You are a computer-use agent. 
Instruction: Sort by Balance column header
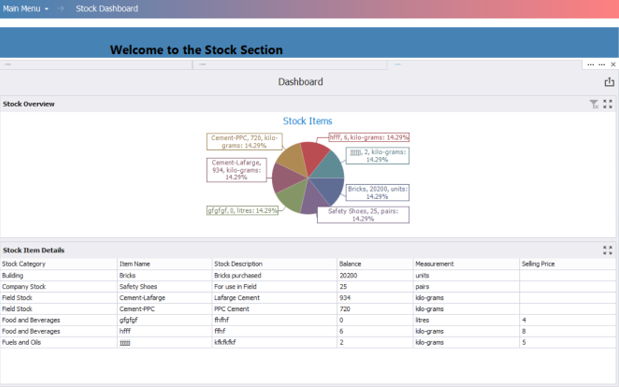click(x=375, y=264)
